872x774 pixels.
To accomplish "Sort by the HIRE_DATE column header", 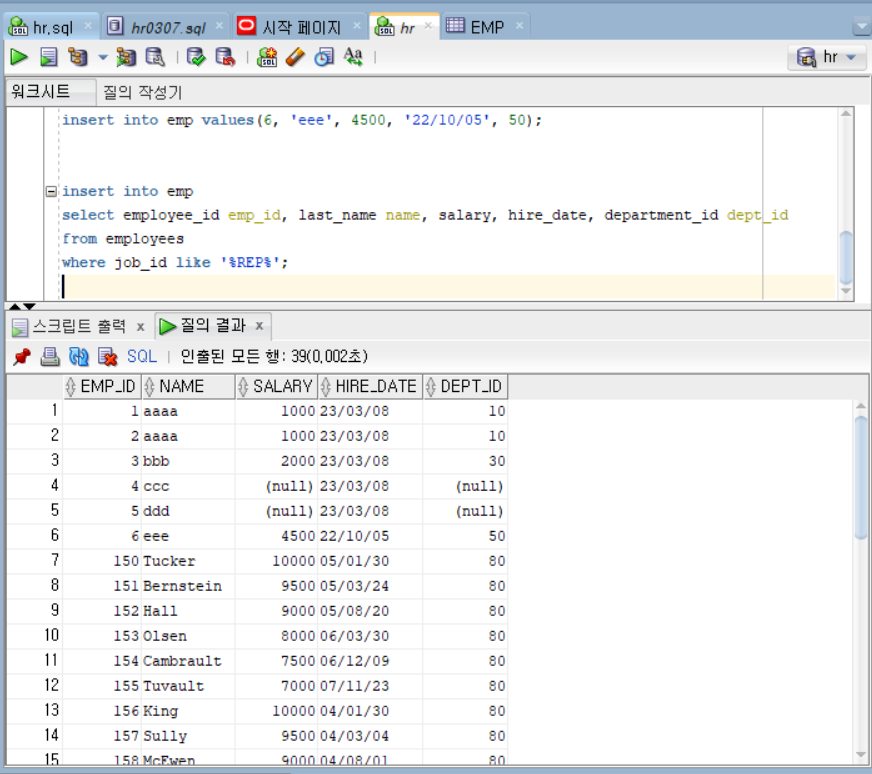I will pyautogui.click(x=370, y=386).
